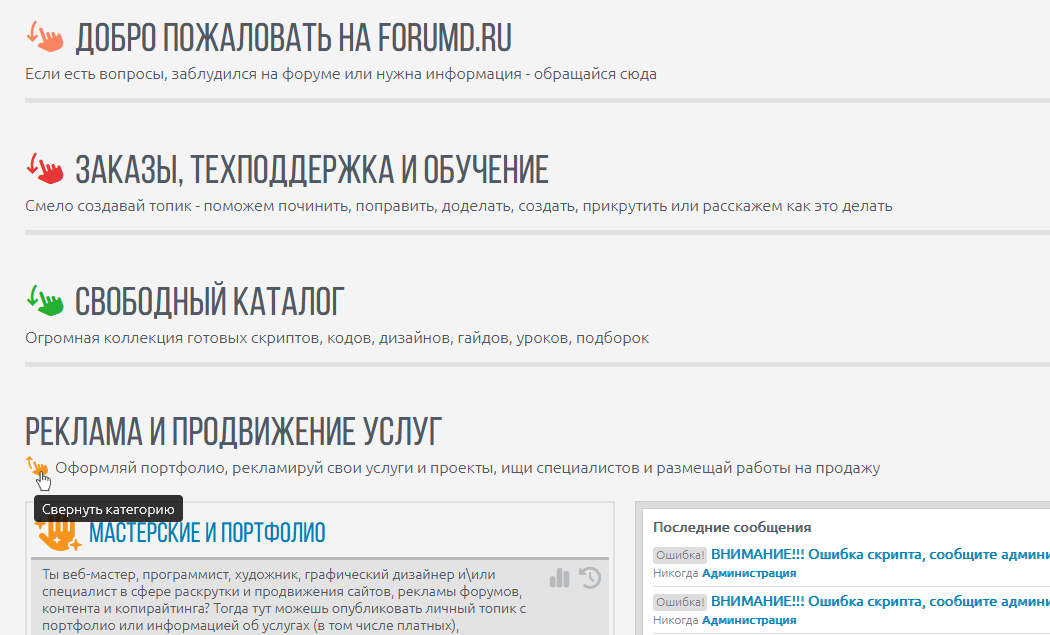
Task: Open the first Администрация author link
Action: click(749, 573)
